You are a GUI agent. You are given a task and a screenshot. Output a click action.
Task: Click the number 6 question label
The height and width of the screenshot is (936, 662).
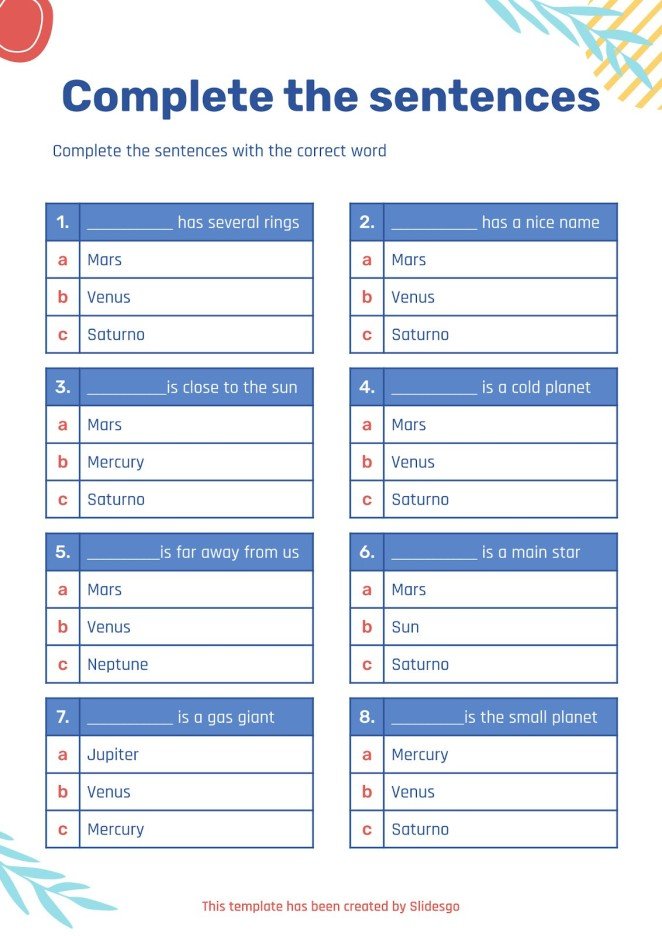point(366,552)
